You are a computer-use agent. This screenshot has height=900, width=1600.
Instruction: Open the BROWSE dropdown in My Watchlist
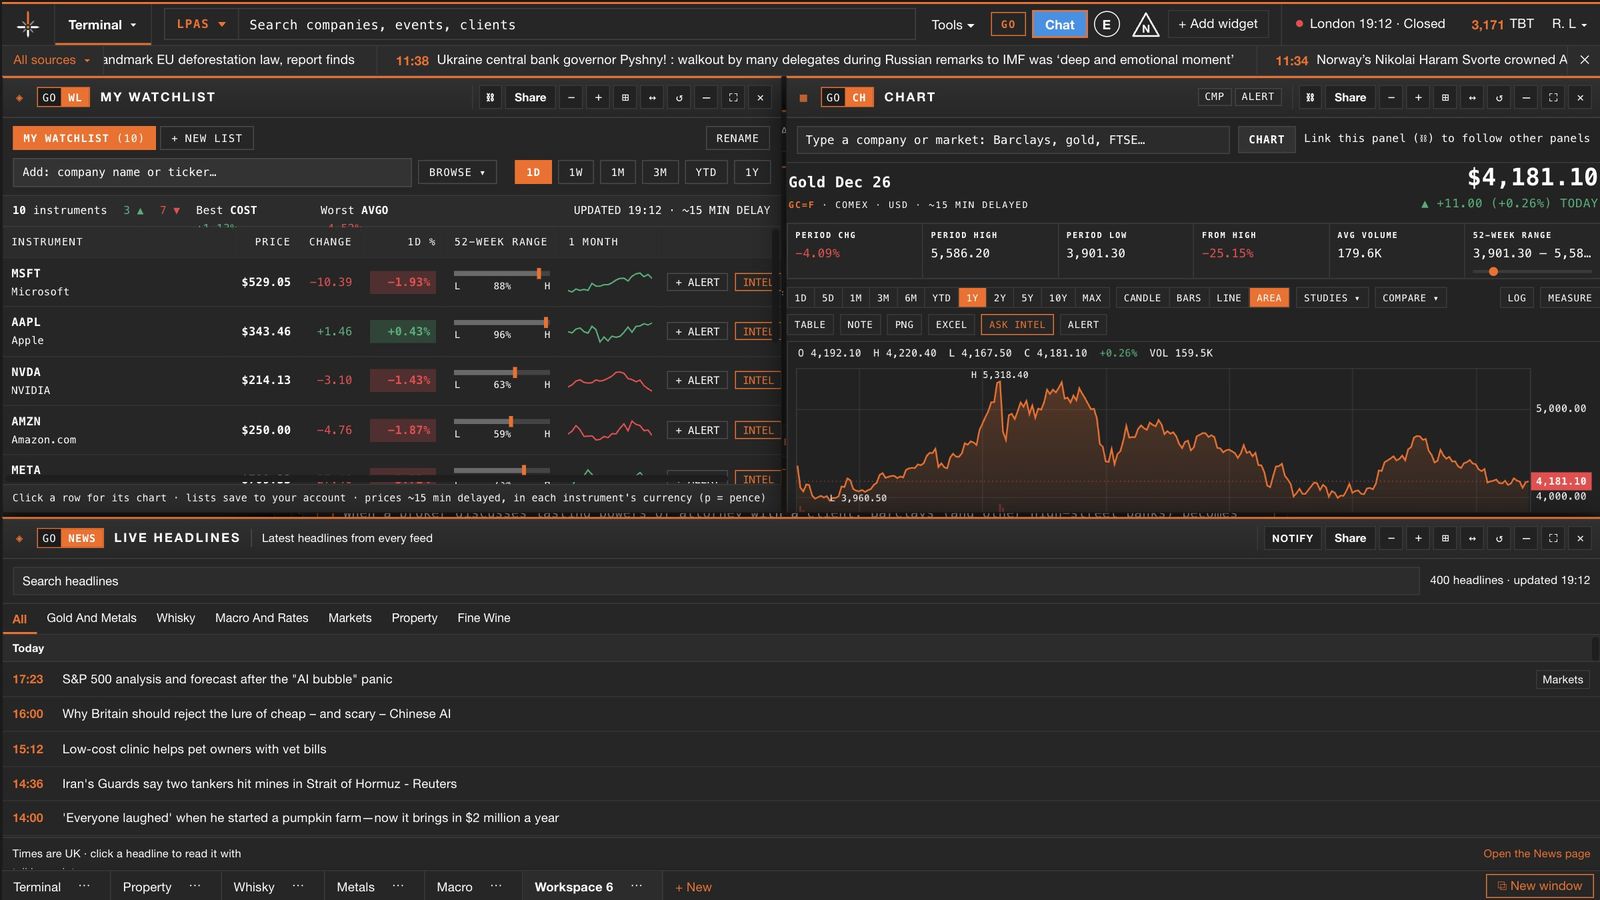coord(457,172)
